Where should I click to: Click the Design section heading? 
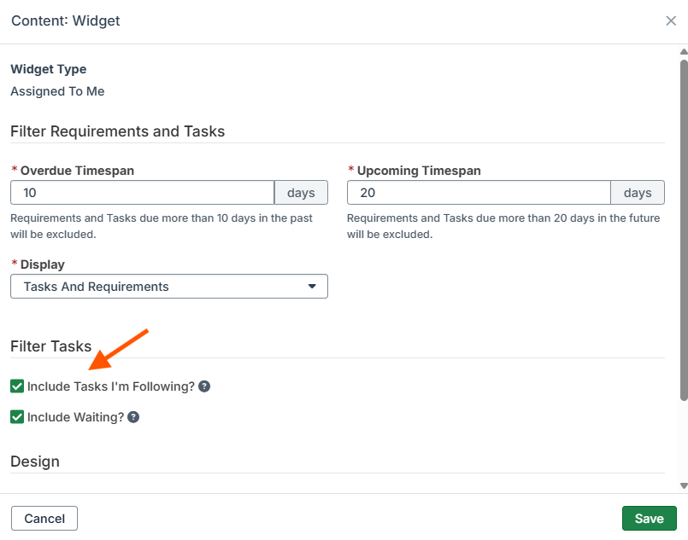point(35,461)
